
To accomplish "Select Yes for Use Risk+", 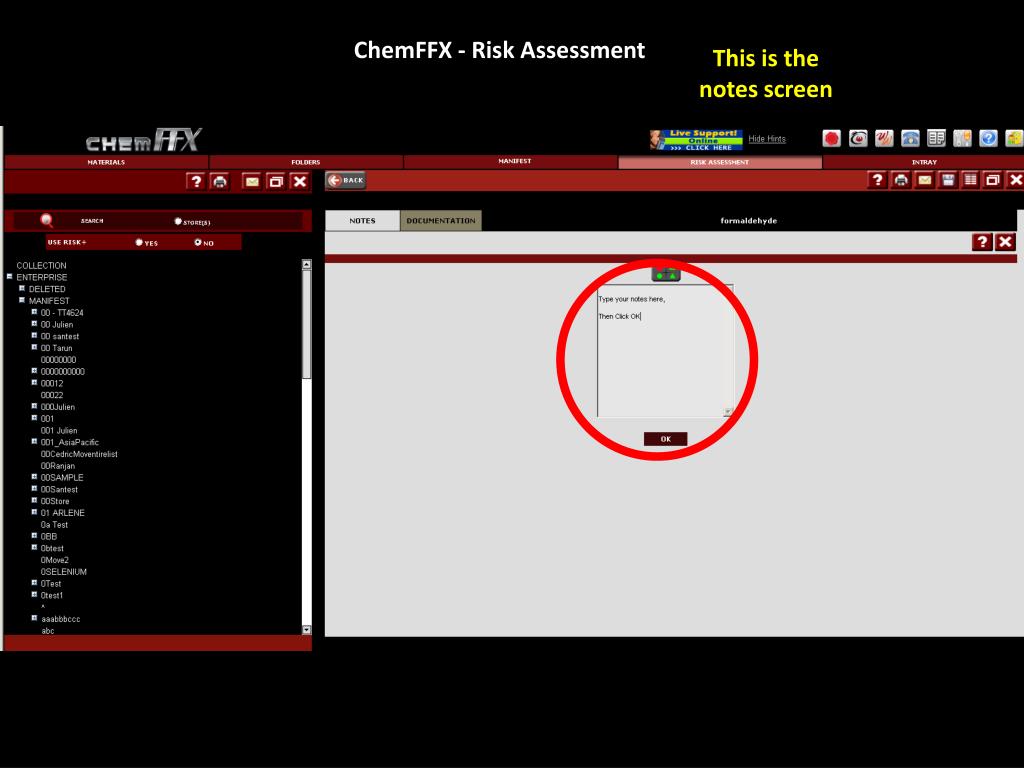I will point(139,242).
